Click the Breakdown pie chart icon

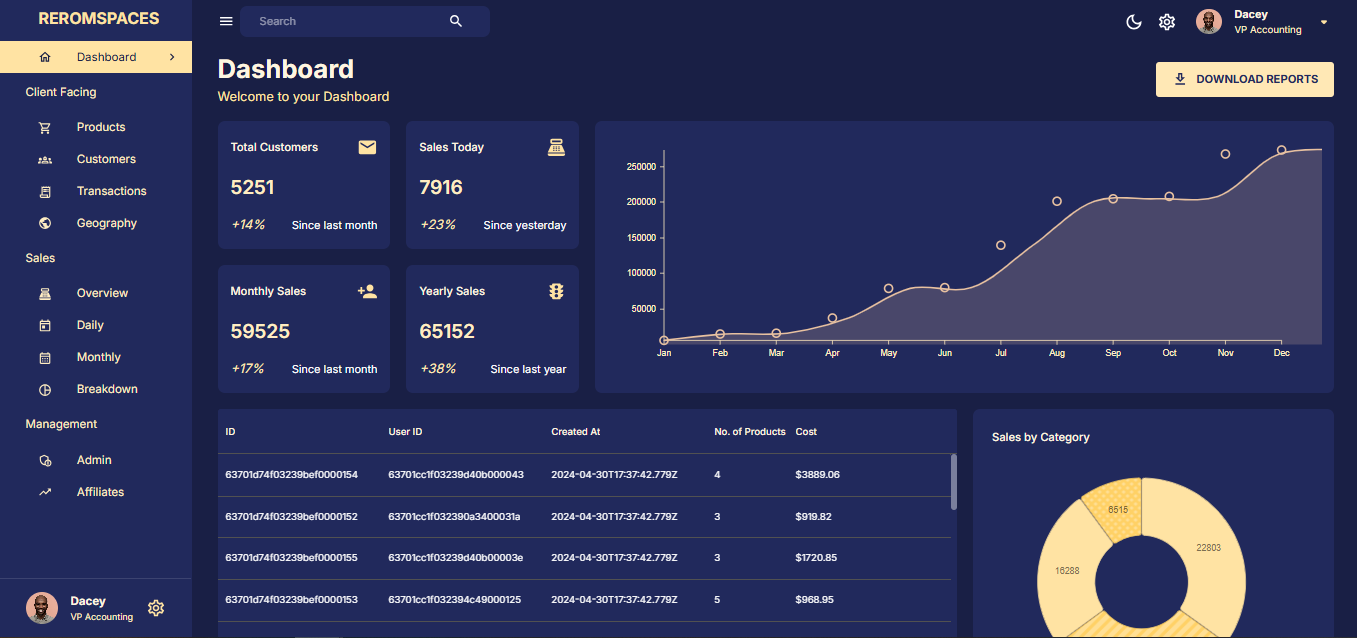click(x=45, y=389)
